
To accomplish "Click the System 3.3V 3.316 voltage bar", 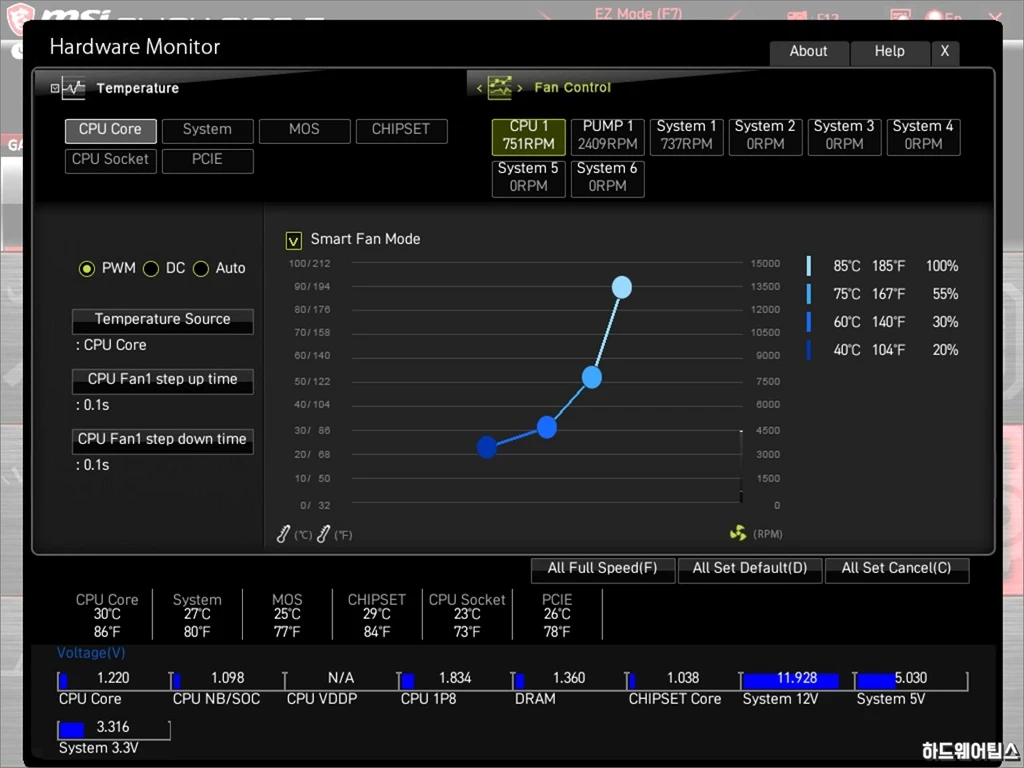I will pos(114,729).
